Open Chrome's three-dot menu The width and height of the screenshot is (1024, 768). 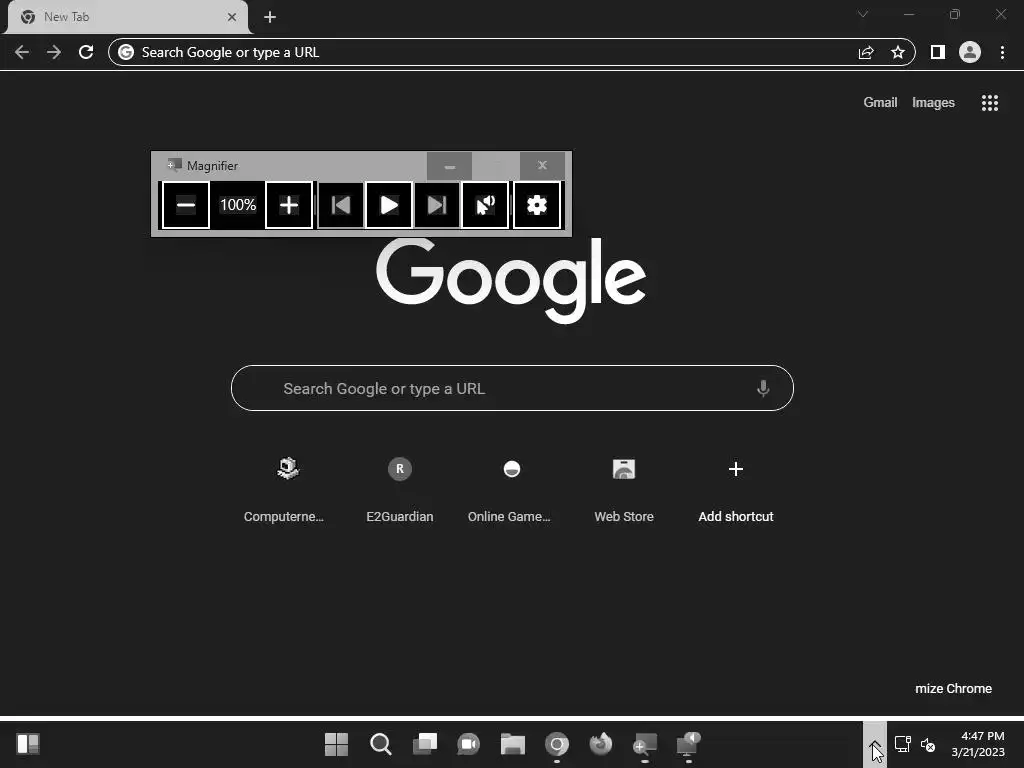(x=1002, y=52)
